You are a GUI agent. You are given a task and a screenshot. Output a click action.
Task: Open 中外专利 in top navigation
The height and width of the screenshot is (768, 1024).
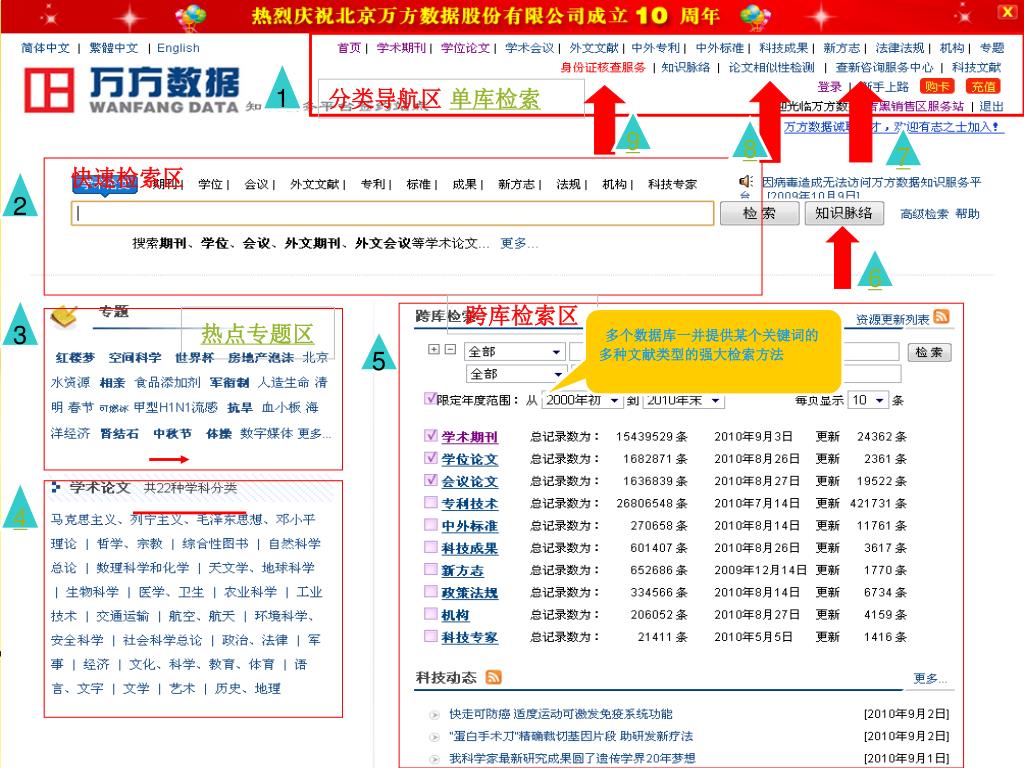[656, 48]
